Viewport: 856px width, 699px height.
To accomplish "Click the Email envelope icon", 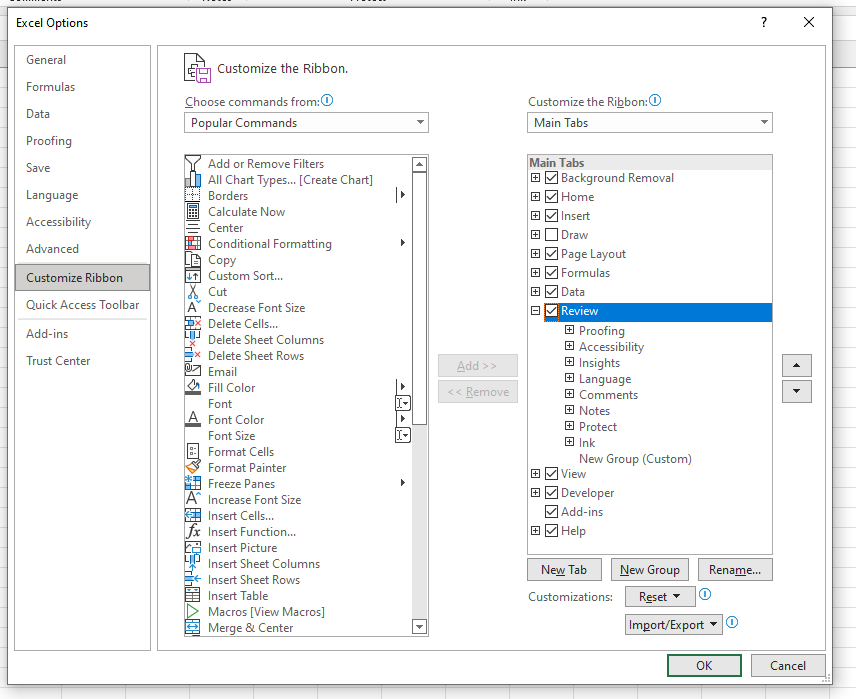I will click(x=193, y=371).
